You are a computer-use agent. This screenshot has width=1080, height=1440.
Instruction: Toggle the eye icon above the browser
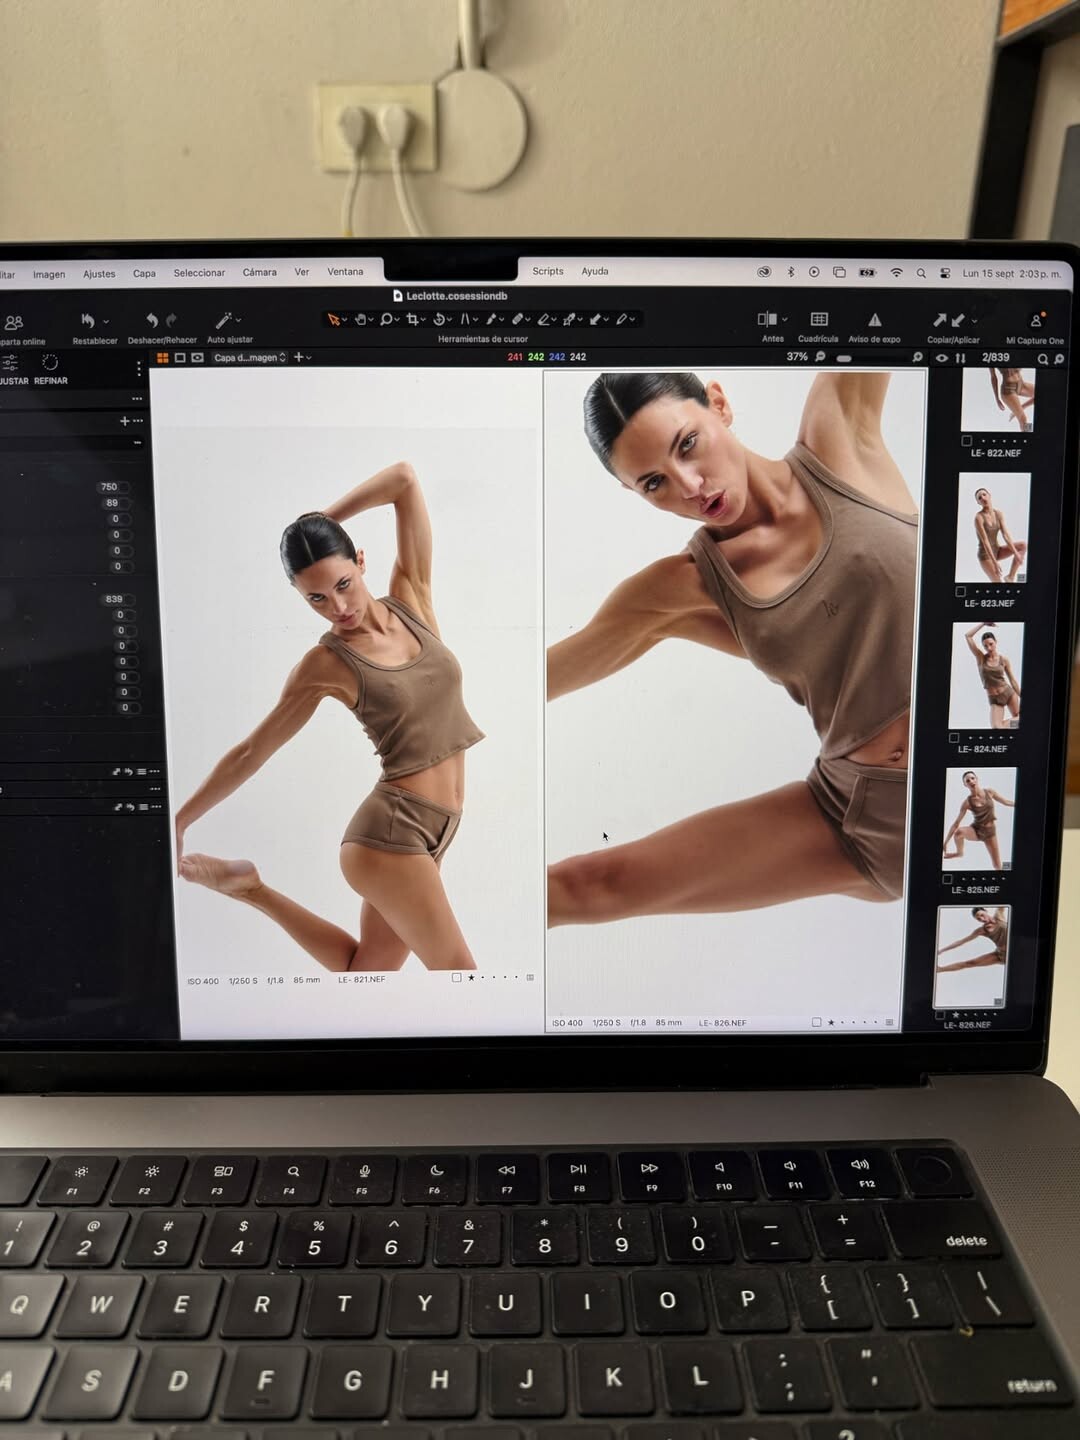941,358
